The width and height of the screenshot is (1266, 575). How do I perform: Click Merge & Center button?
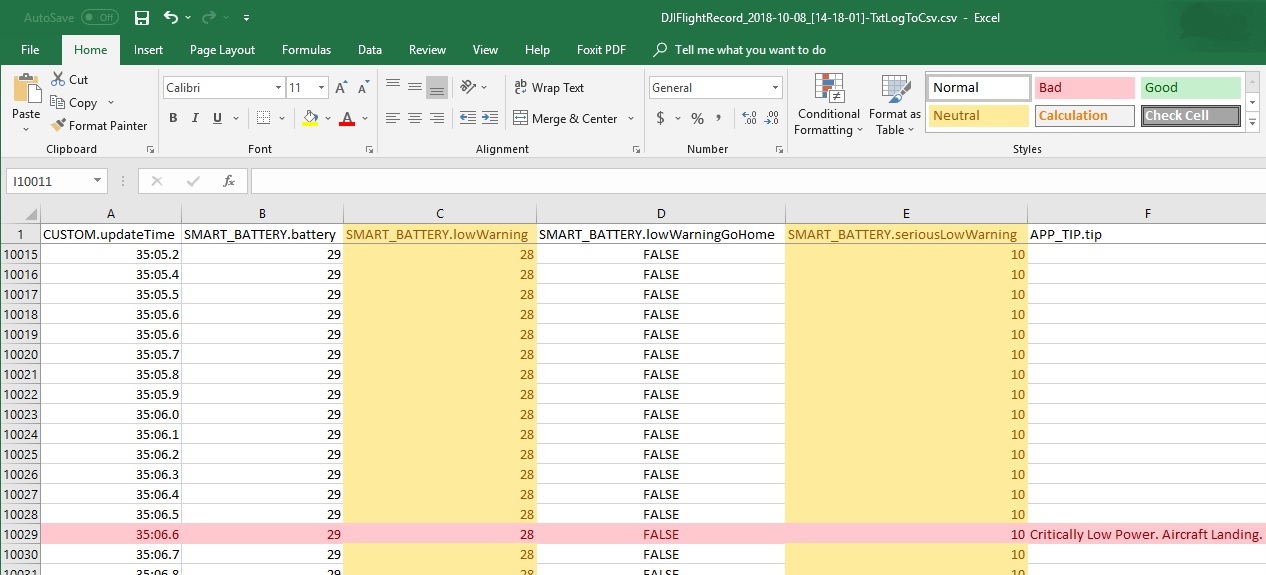pos(566,118)
